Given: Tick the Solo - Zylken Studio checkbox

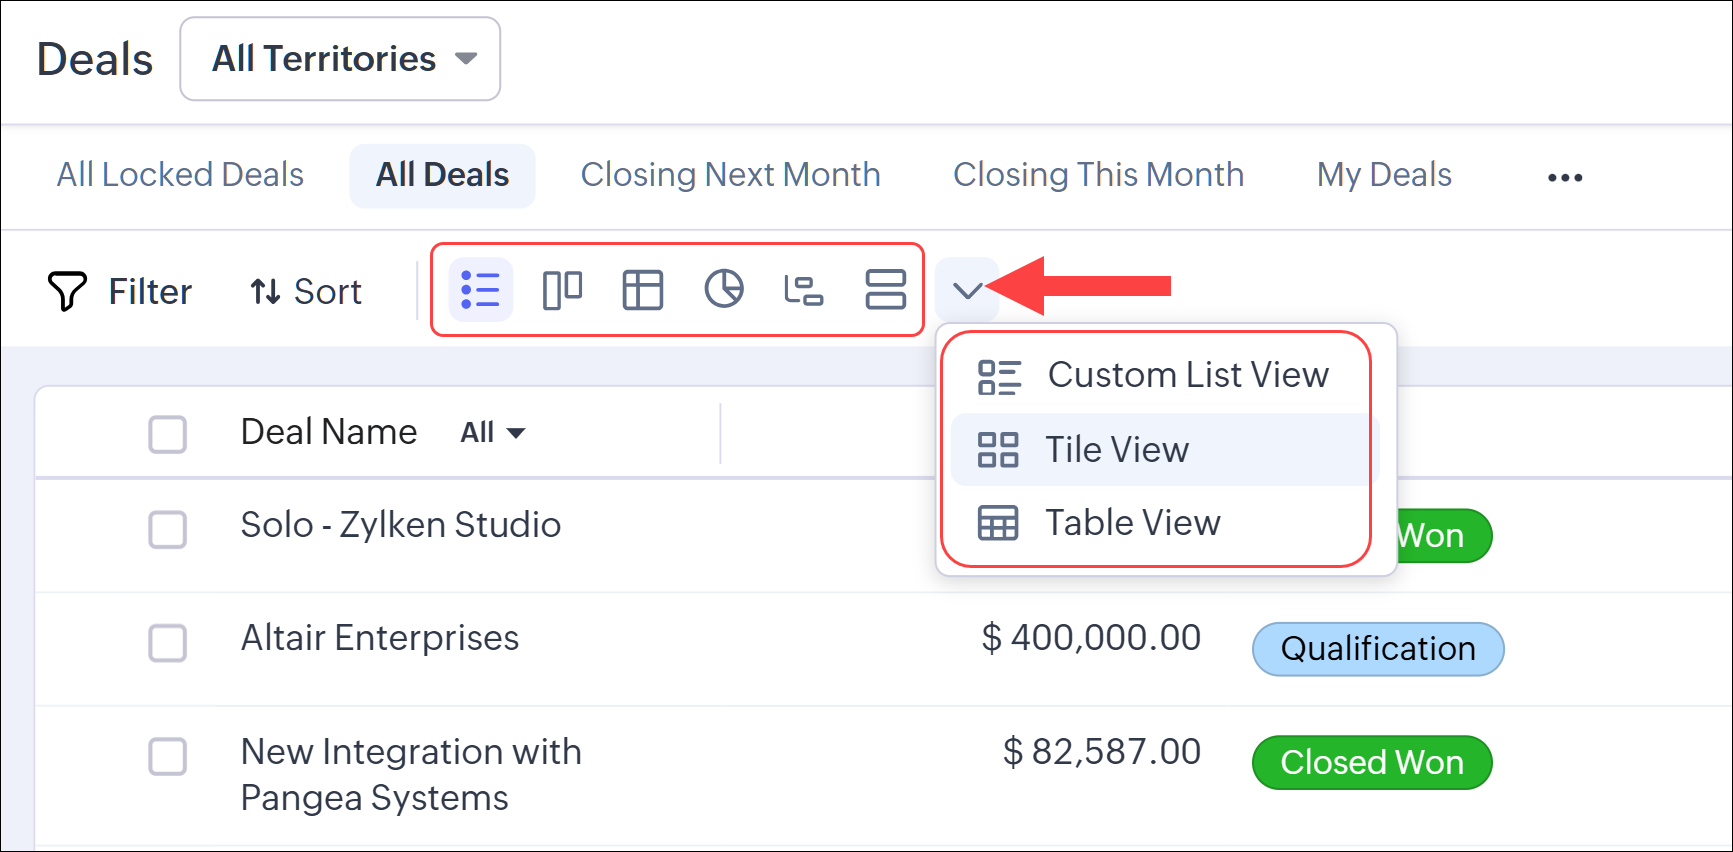Looking at the screenshot, I should [167, 529].
